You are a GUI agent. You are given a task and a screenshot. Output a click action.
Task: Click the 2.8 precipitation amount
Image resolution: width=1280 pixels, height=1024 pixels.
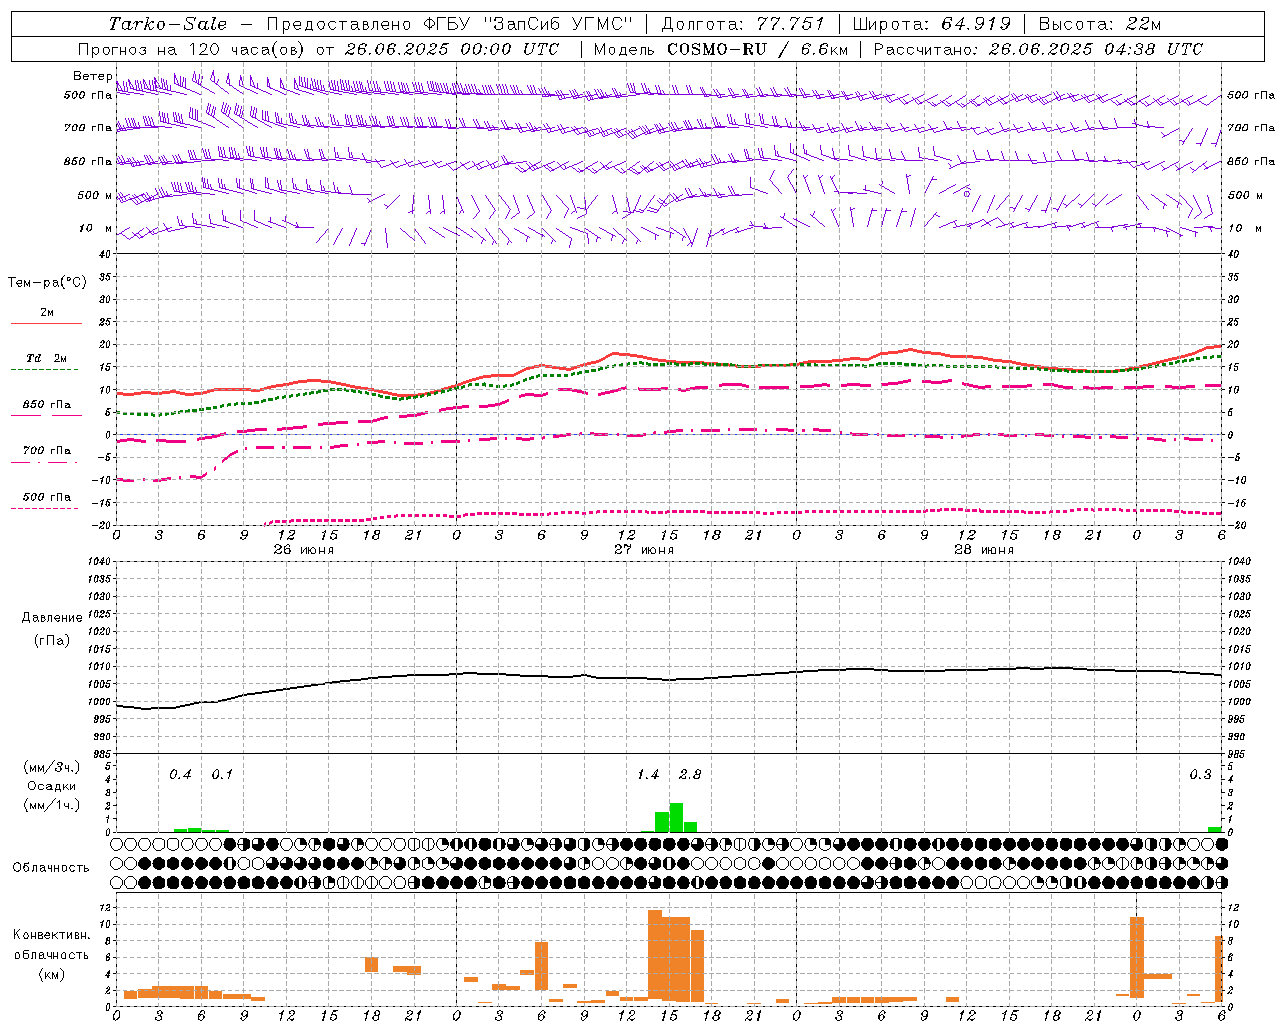pyautogui.click(x=690, y=774)
